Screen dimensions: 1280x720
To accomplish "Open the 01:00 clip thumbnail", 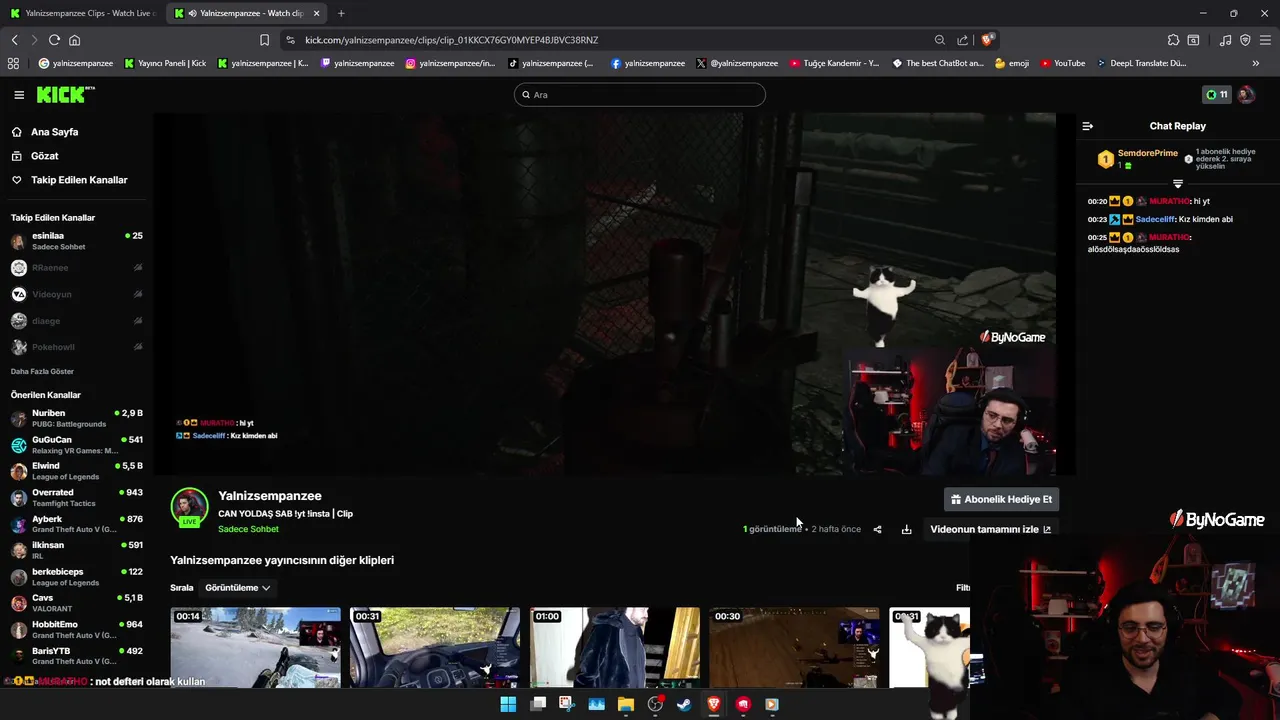I will coord(615,647).
